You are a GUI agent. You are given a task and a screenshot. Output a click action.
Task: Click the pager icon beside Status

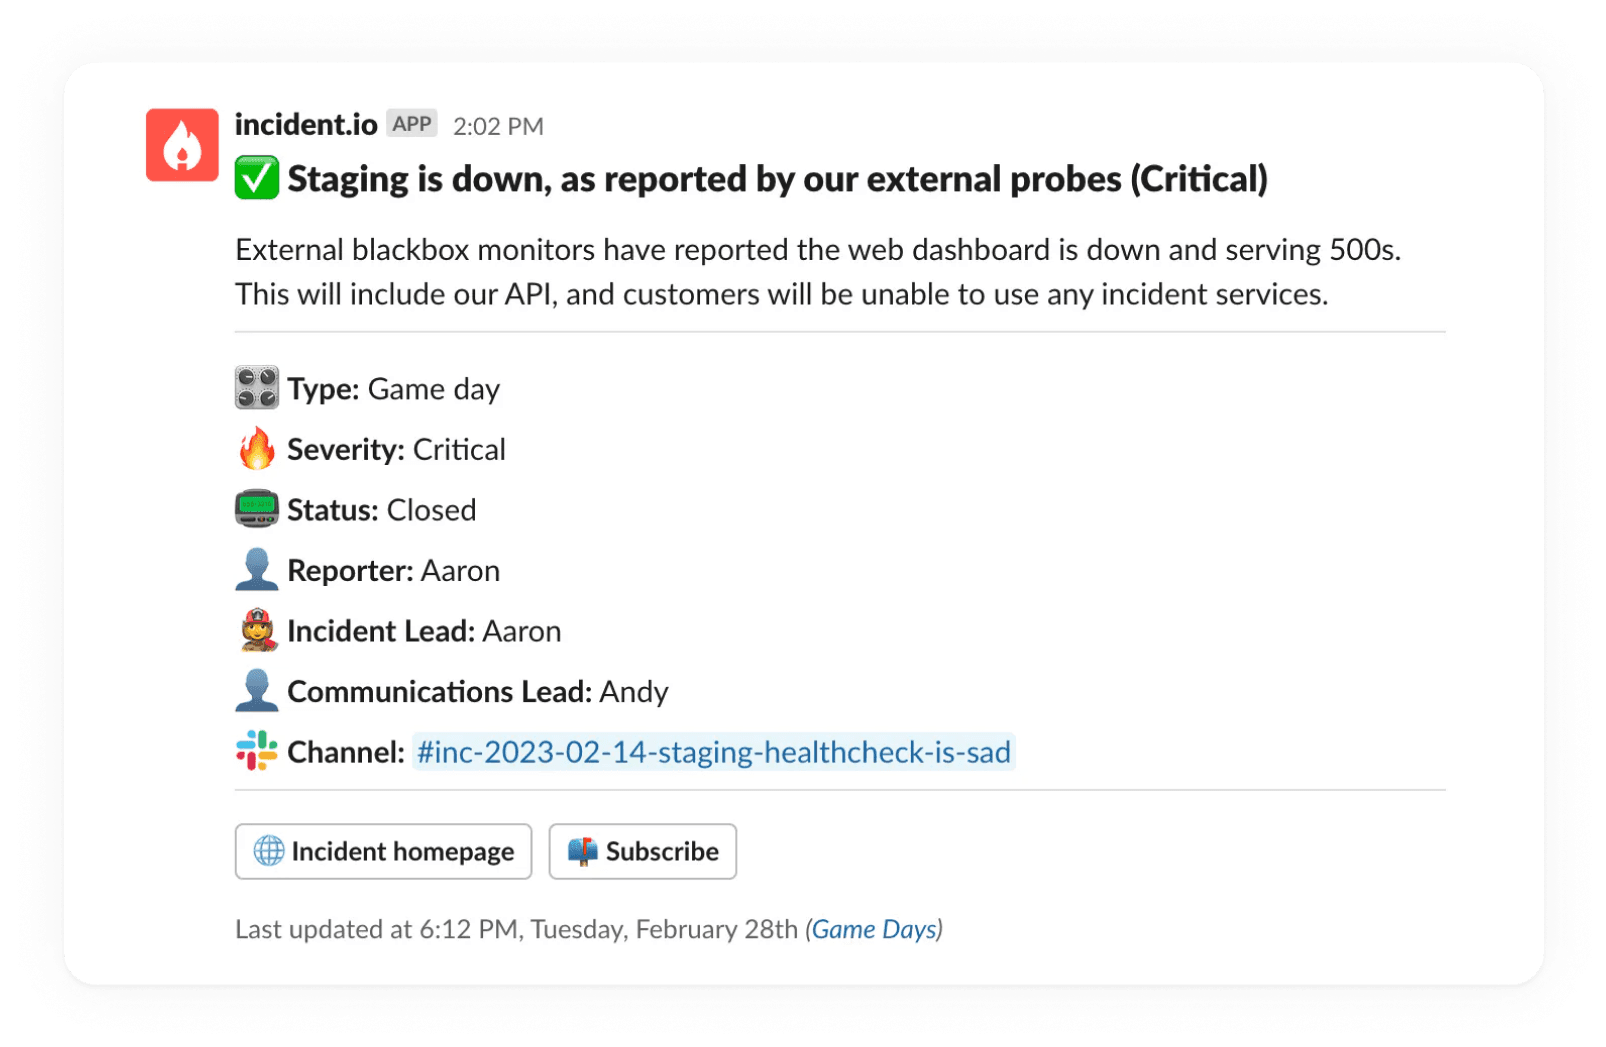[257, 509]
